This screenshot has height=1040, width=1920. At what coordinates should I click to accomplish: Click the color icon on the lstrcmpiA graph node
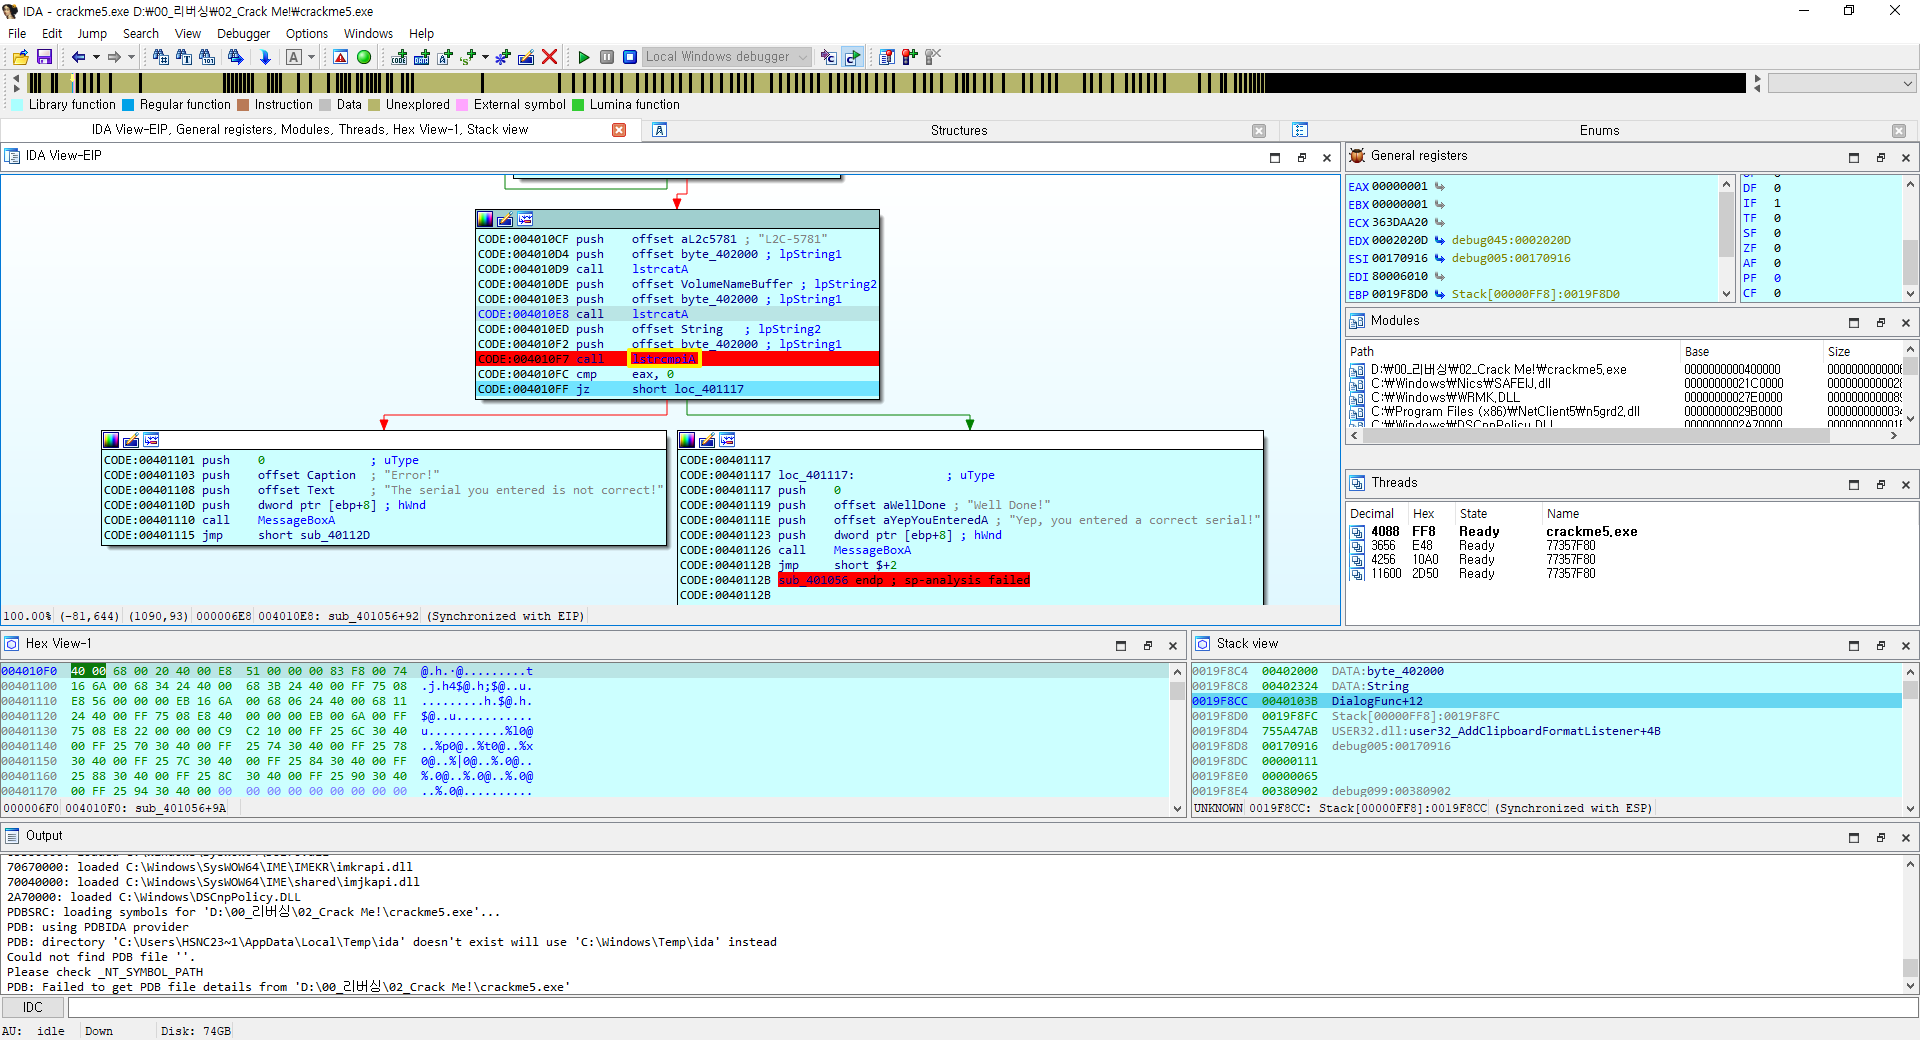tap(485, 219)
